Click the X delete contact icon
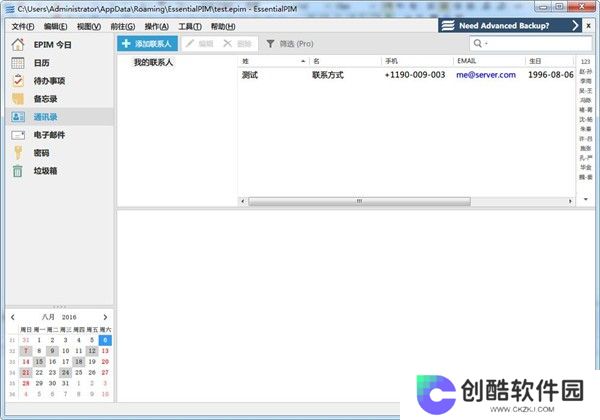This screenshot has height=420, width=600. tap(227, 44)
